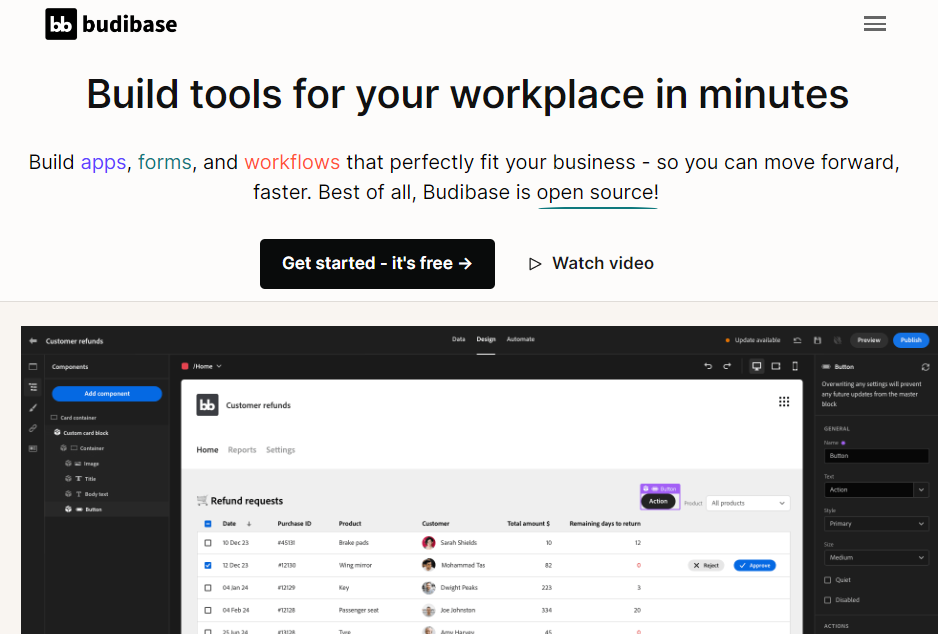Open the /Home screen dropdown
Screen dimensions: 938x634
207,366
